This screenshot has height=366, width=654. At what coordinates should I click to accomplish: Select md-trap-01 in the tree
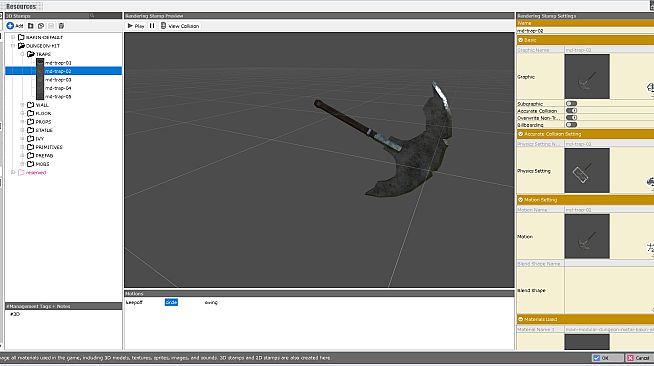[x=58, y=63]
